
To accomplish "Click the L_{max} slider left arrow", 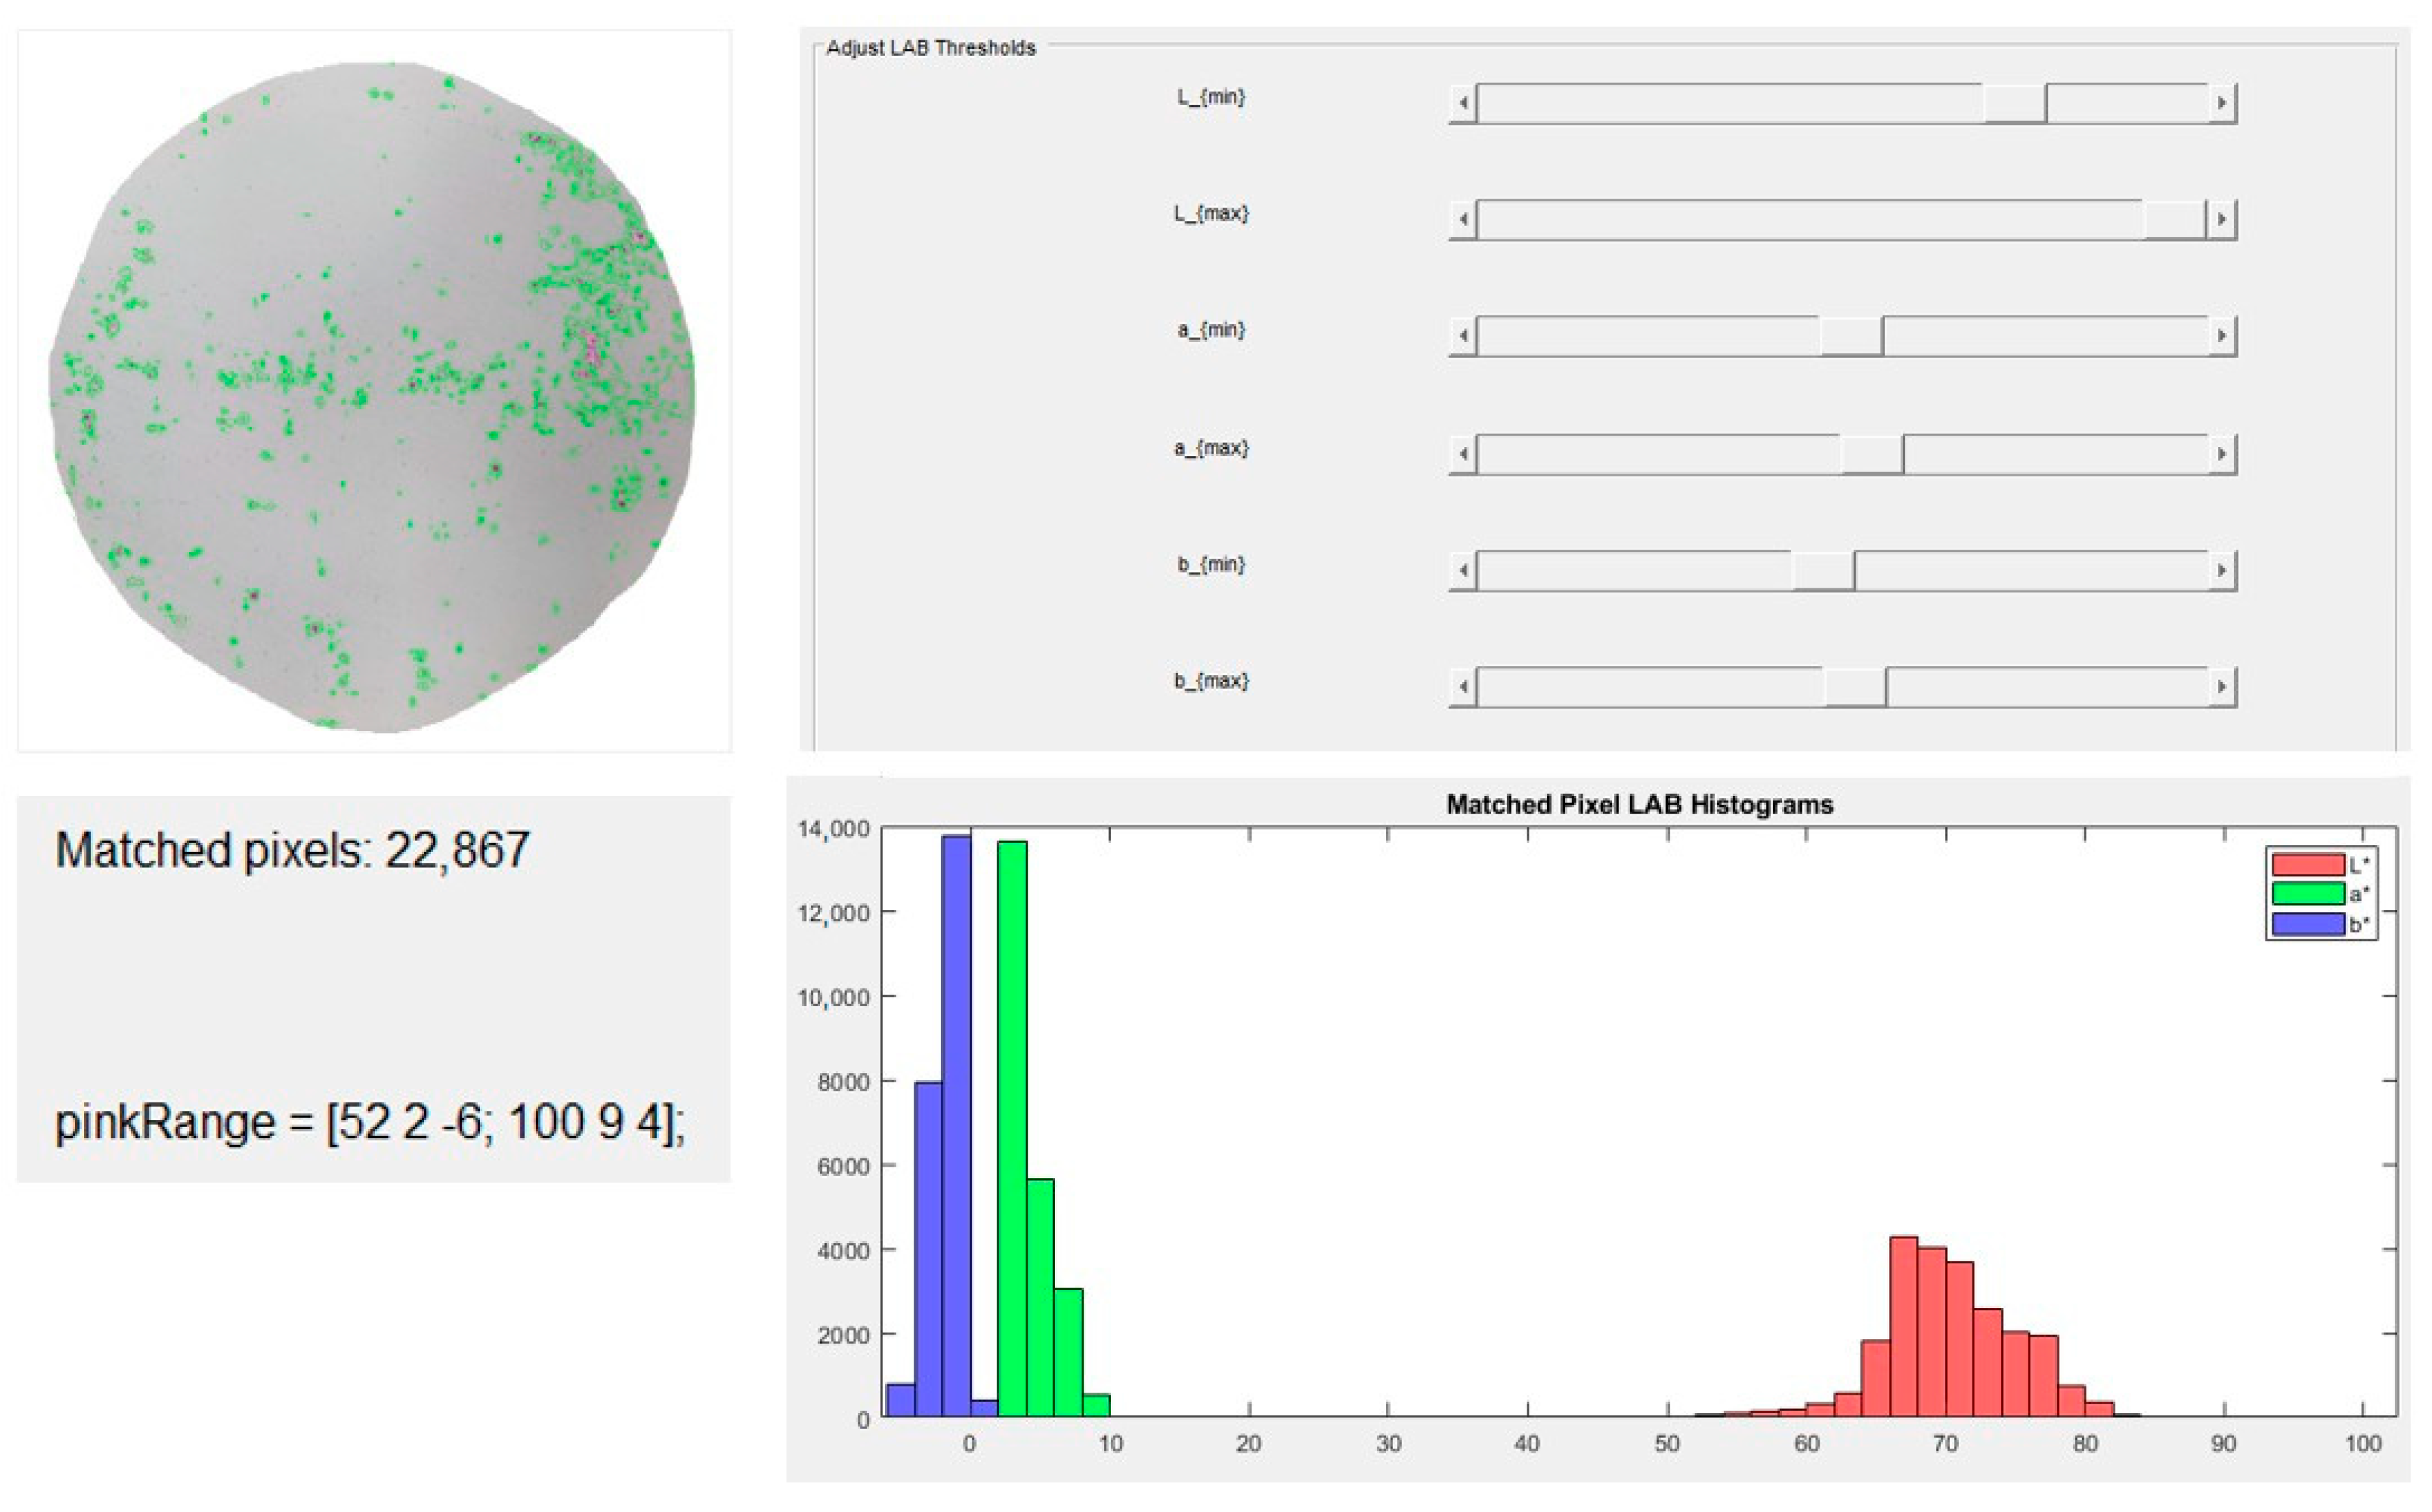I will [x=1463, y=219].
